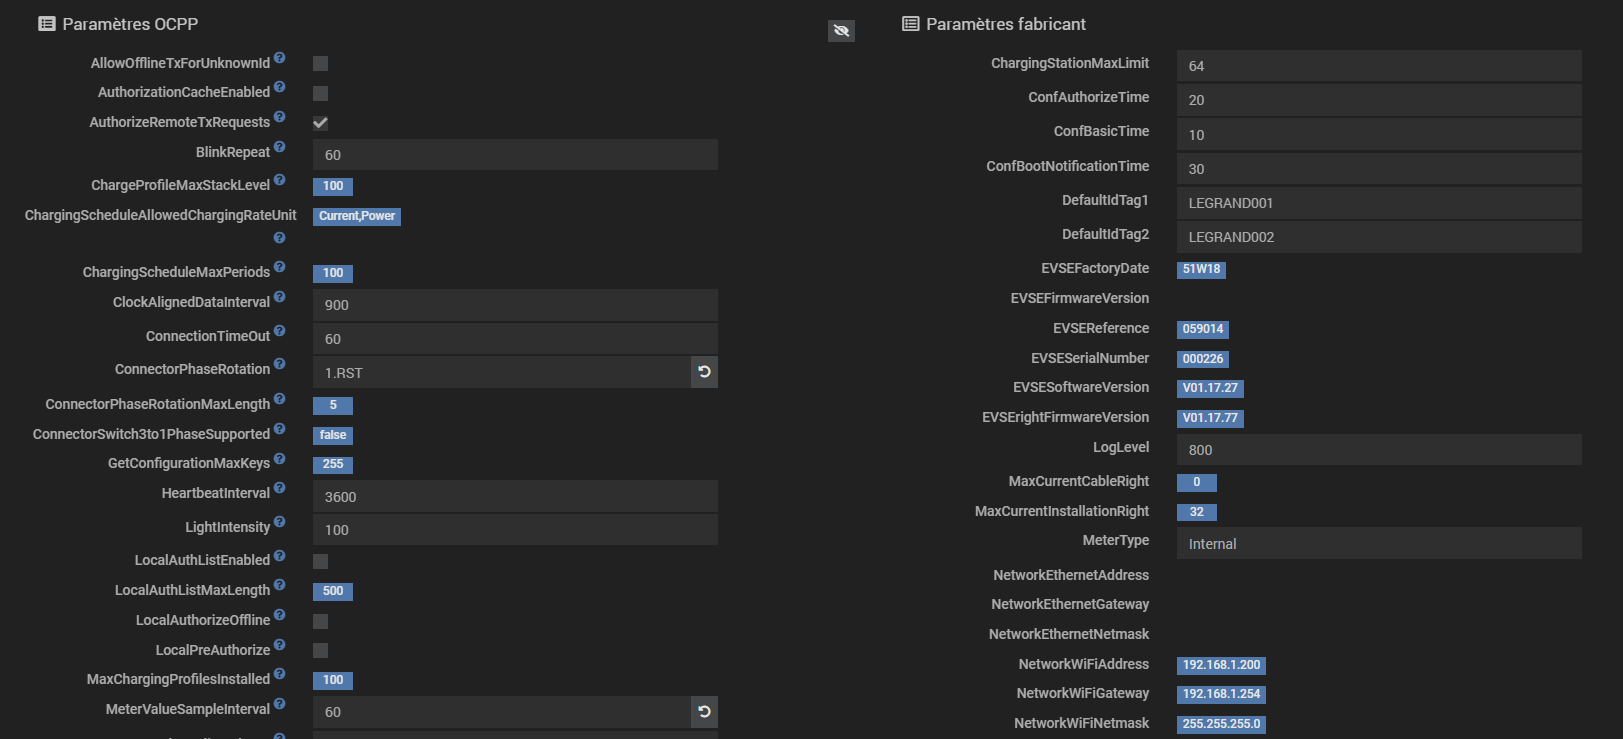This screenshot has width=1623, height=739.
Task: Click the eye-slash hide icon
Action: 841,31
